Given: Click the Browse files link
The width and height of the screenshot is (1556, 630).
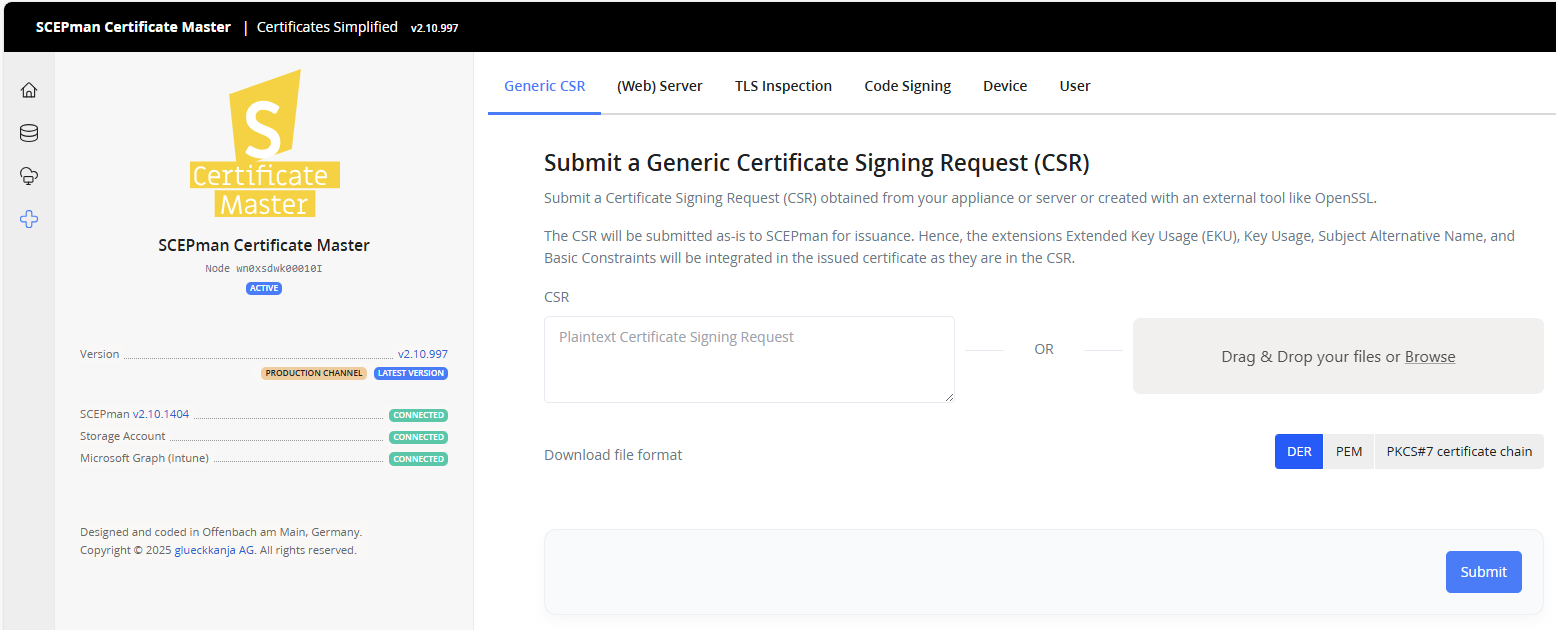Looking at the screenshot, I should pos(1430,357).
